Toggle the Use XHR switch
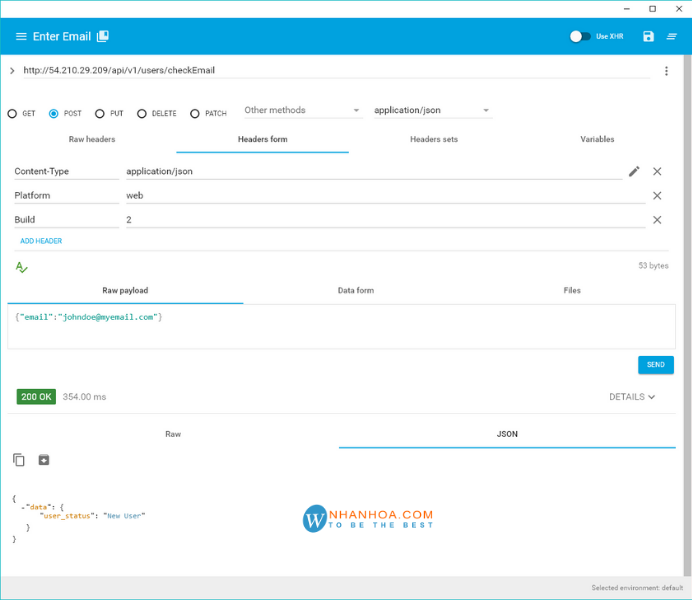692x600 pixels. (579, 36)
